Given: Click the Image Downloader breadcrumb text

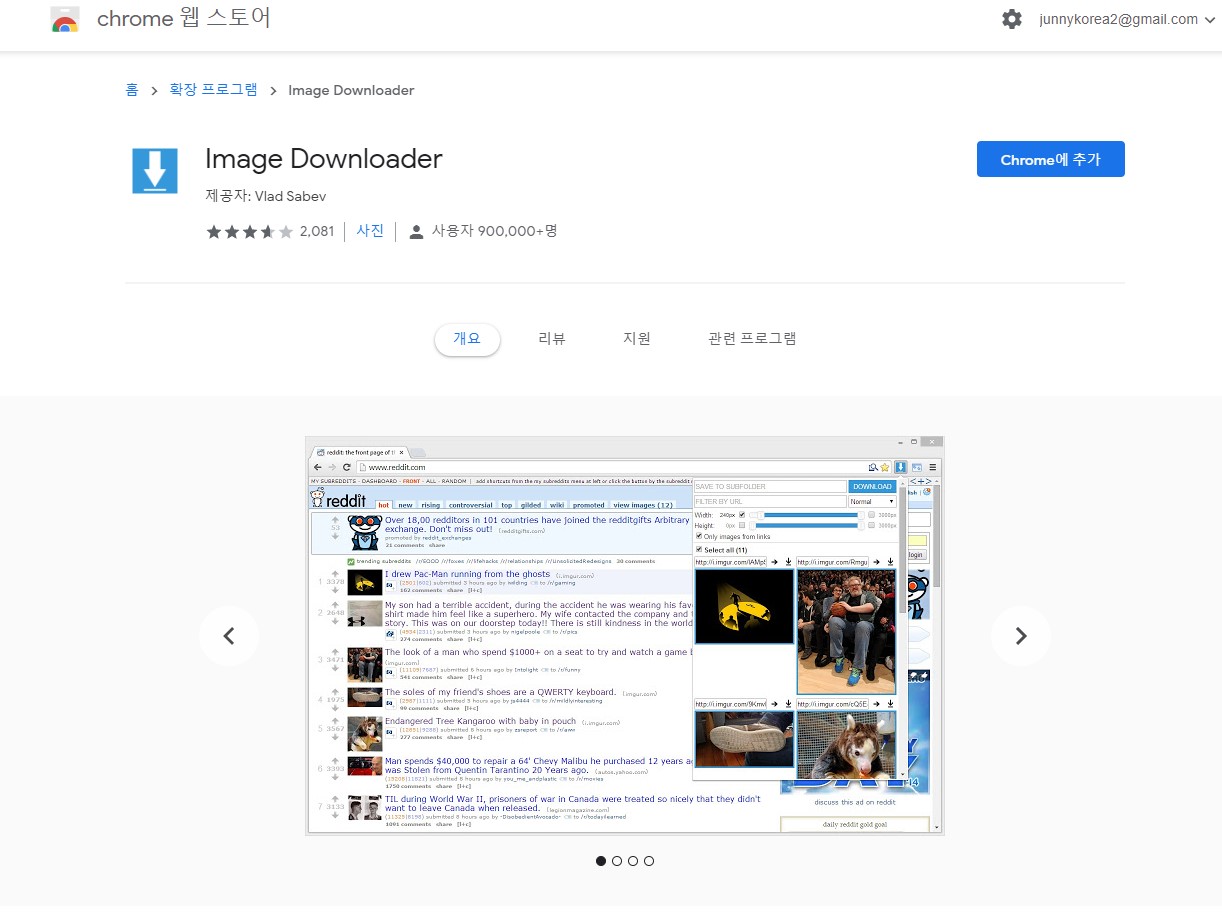Looking at the screenshot, I should (x=351, y=90).
